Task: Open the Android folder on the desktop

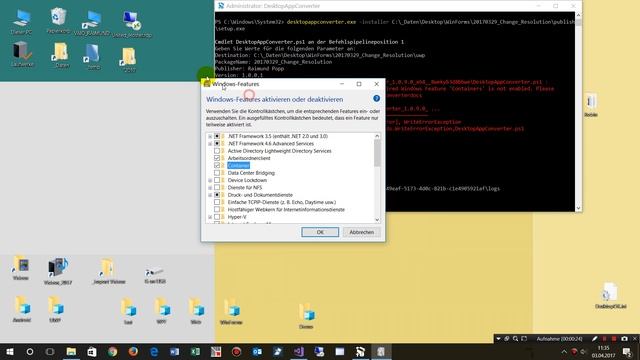Action: pos(22,309)
